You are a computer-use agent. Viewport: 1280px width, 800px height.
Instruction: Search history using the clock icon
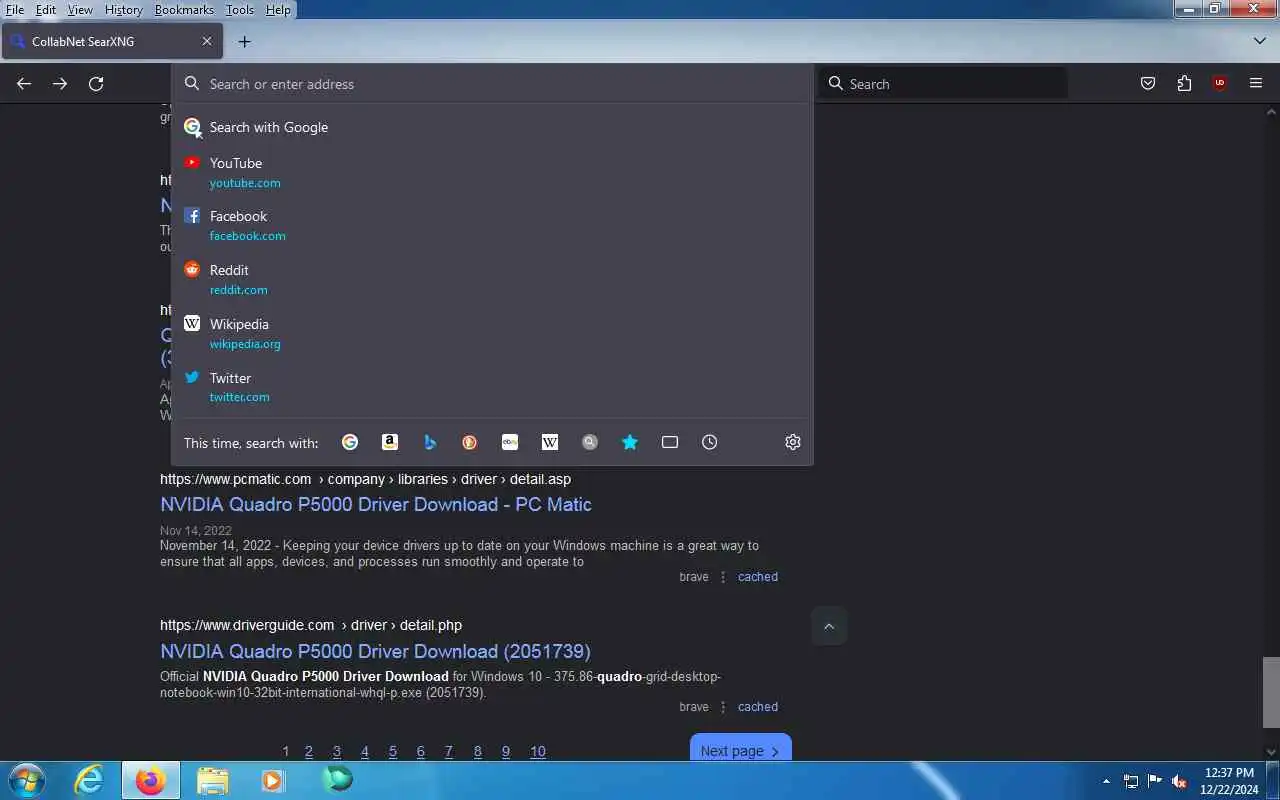(x=710, y=442)
